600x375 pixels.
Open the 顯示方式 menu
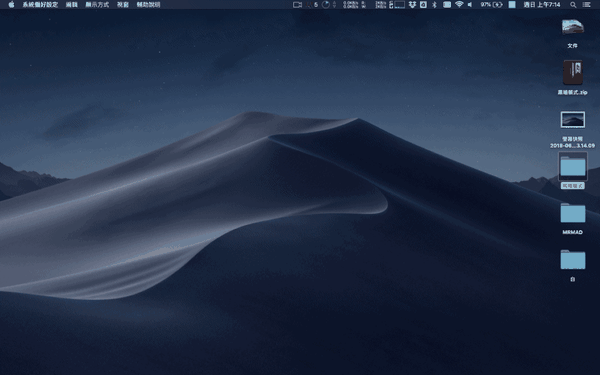click(97, 5)
